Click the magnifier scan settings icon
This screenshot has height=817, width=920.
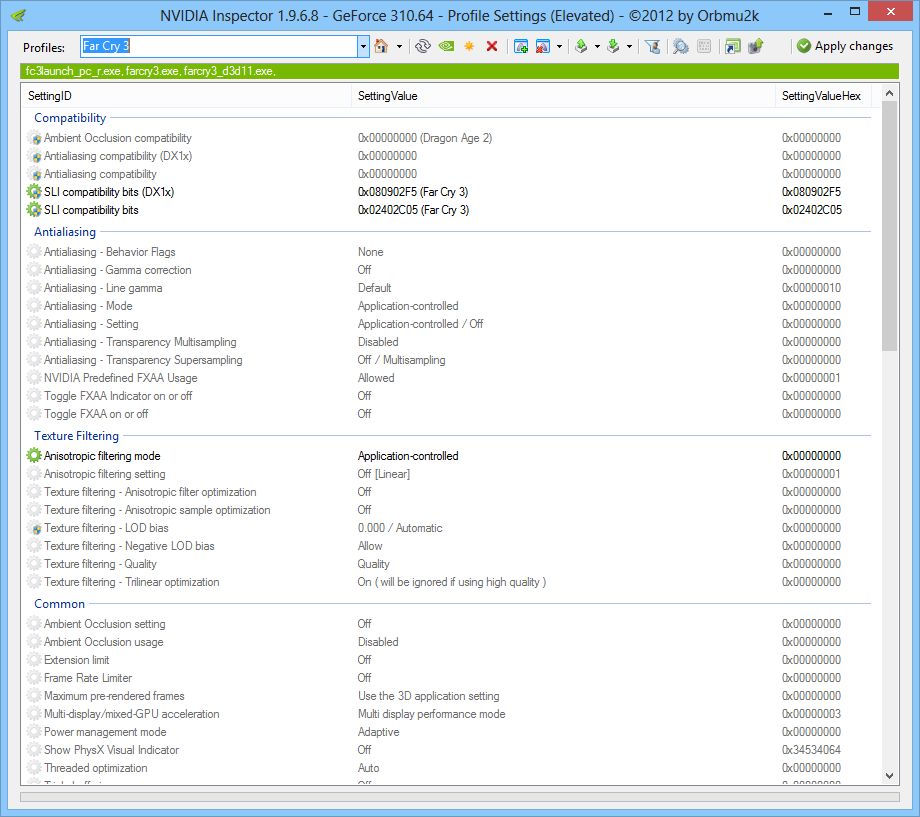681,46
